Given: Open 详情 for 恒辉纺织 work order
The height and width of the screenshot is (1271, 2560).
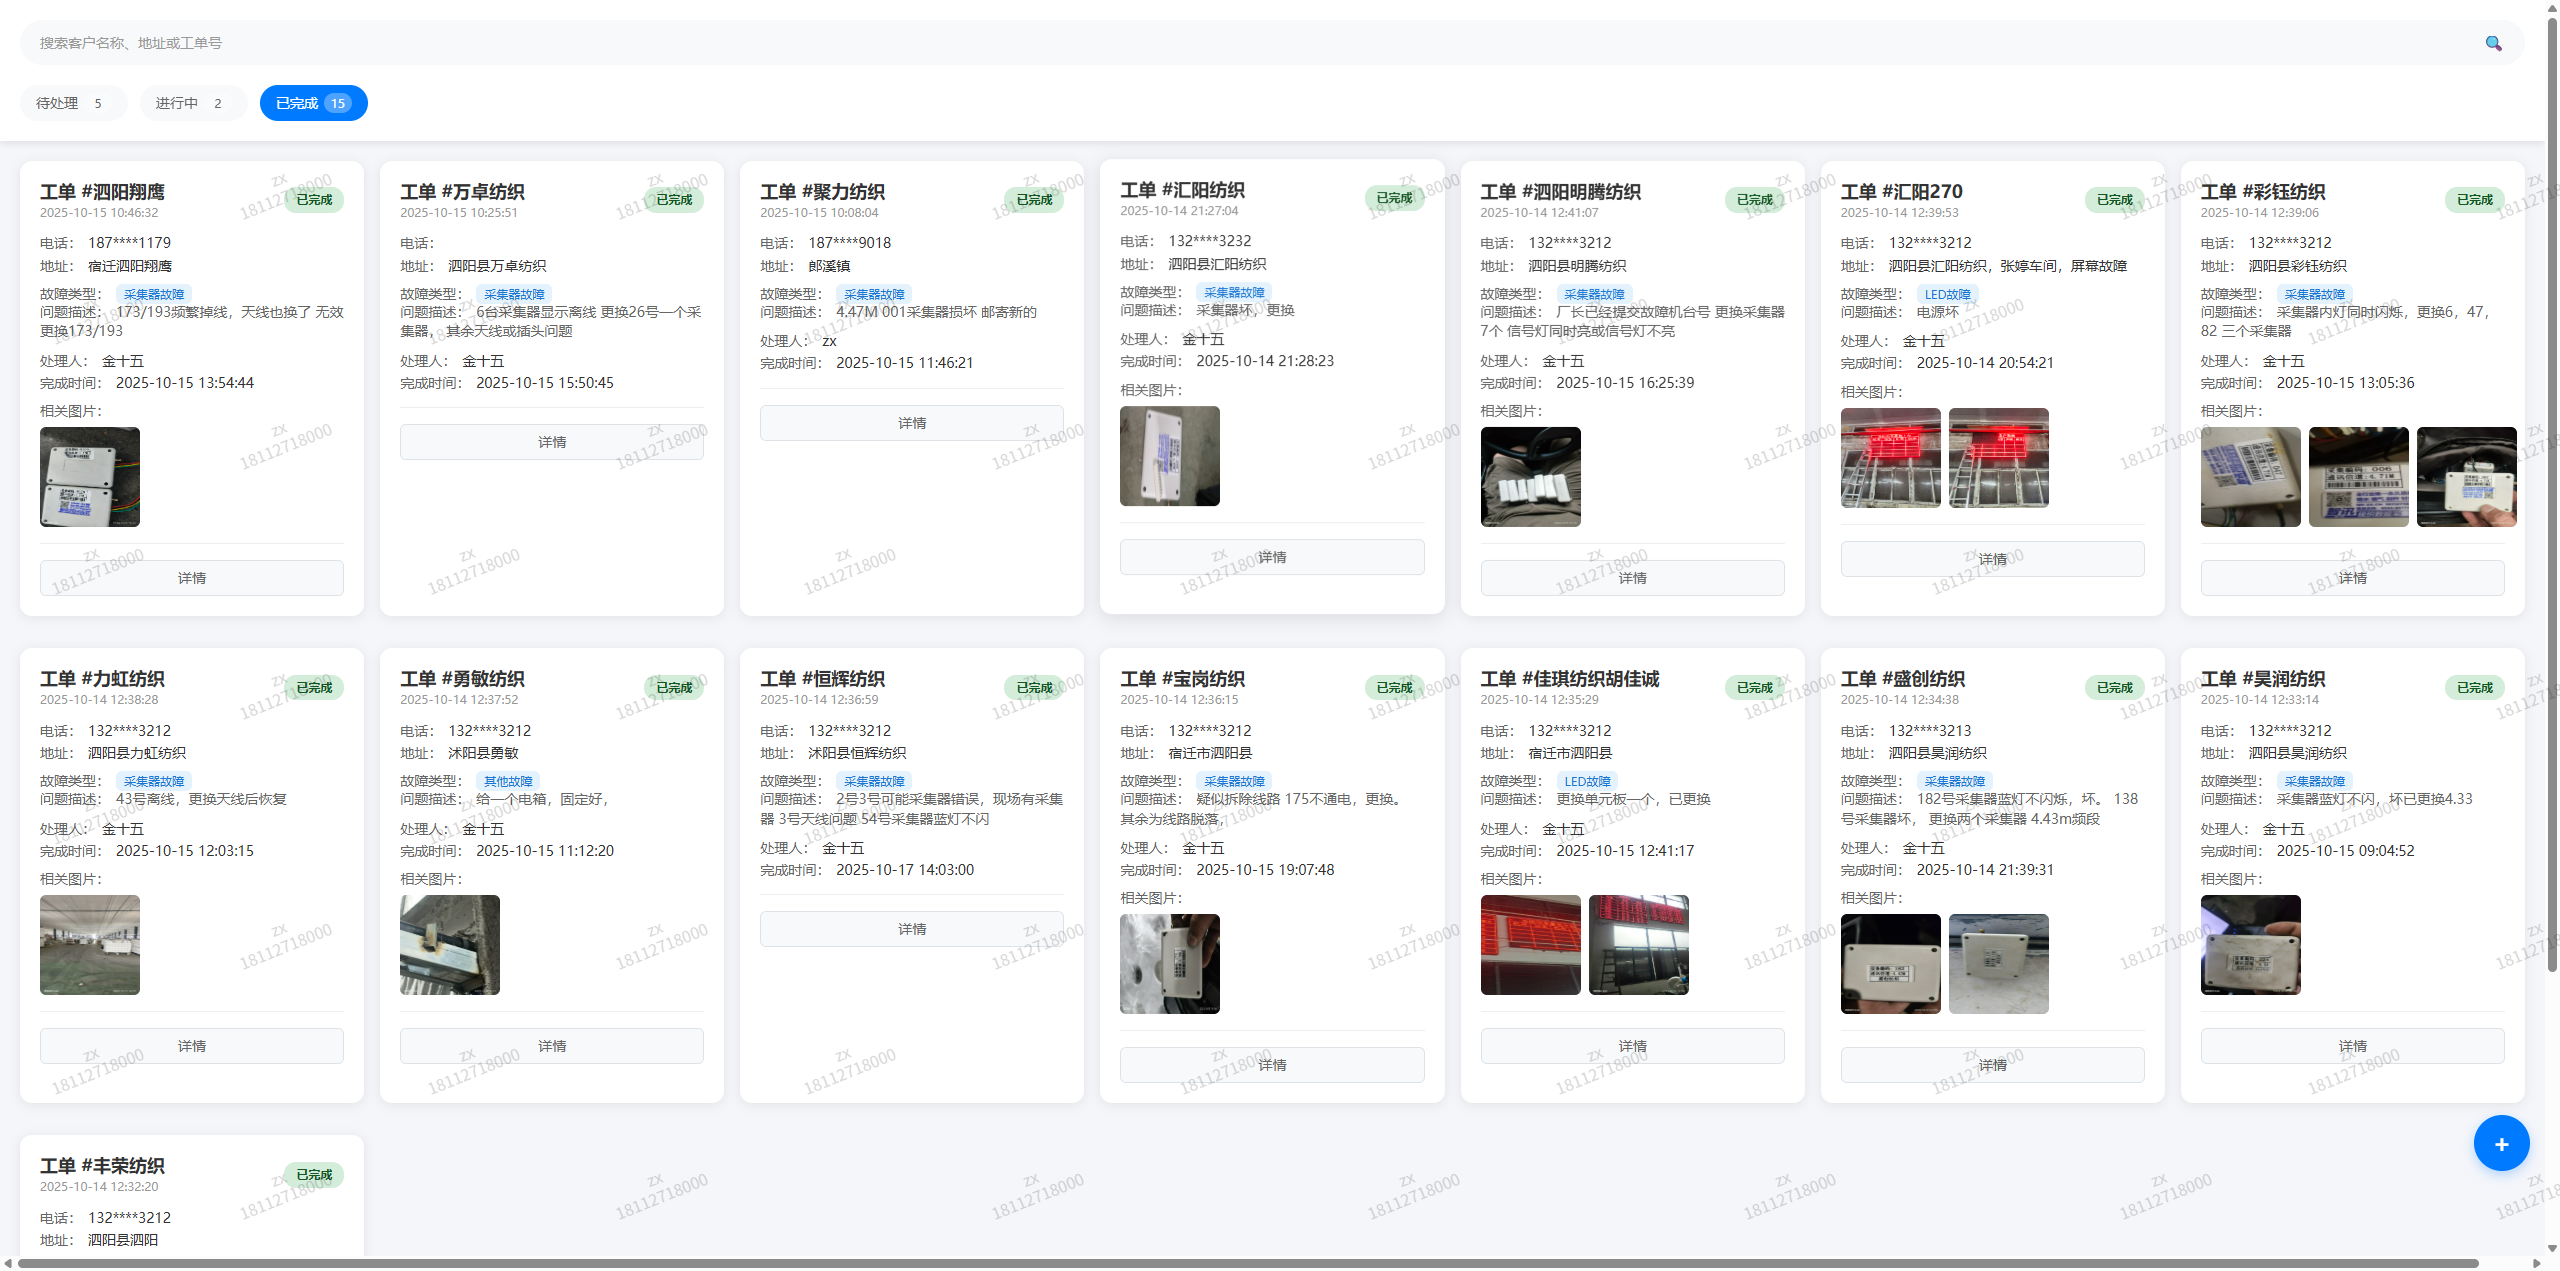Looking at the screenshot, I should click(x=911, y=929).
